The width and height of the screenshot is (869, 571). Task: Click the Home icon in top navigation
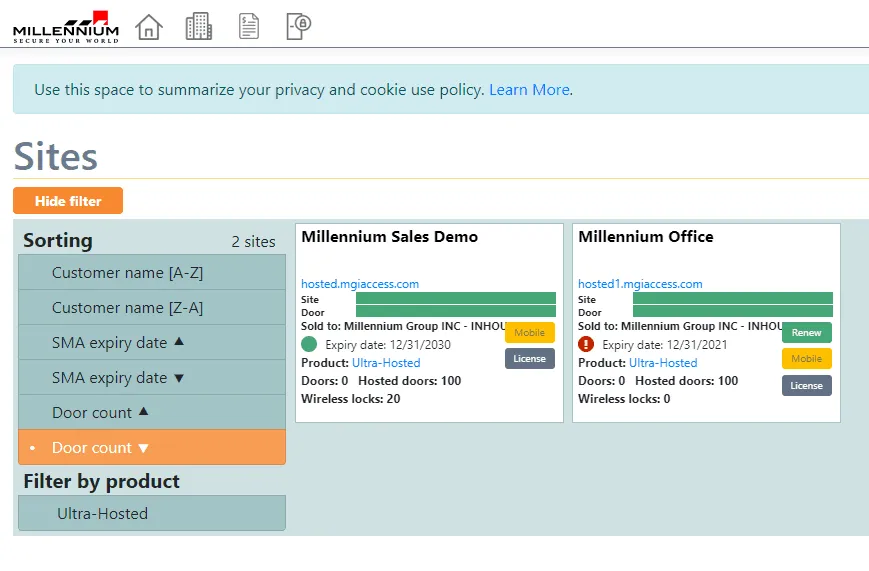point(148,27)
